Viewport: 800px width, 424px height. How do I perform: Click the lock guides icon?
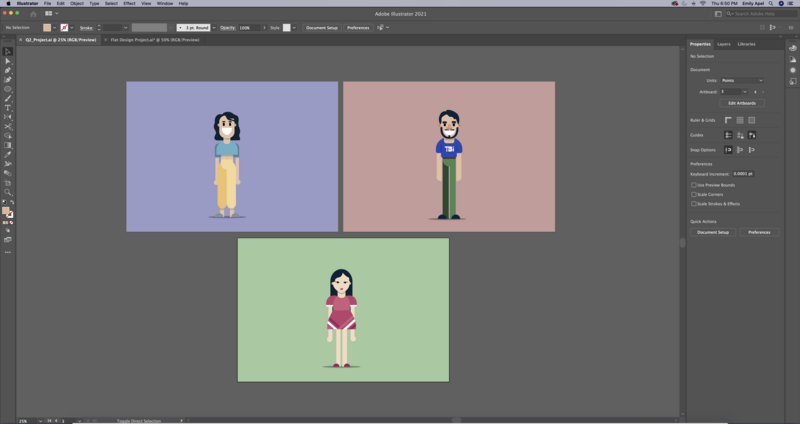coord(739,134)
